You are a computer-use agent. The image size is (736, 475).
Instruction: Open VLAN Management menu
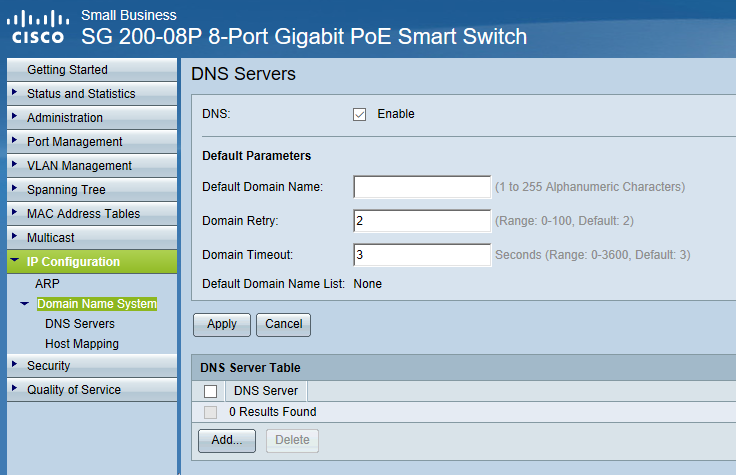pos(92,165)
